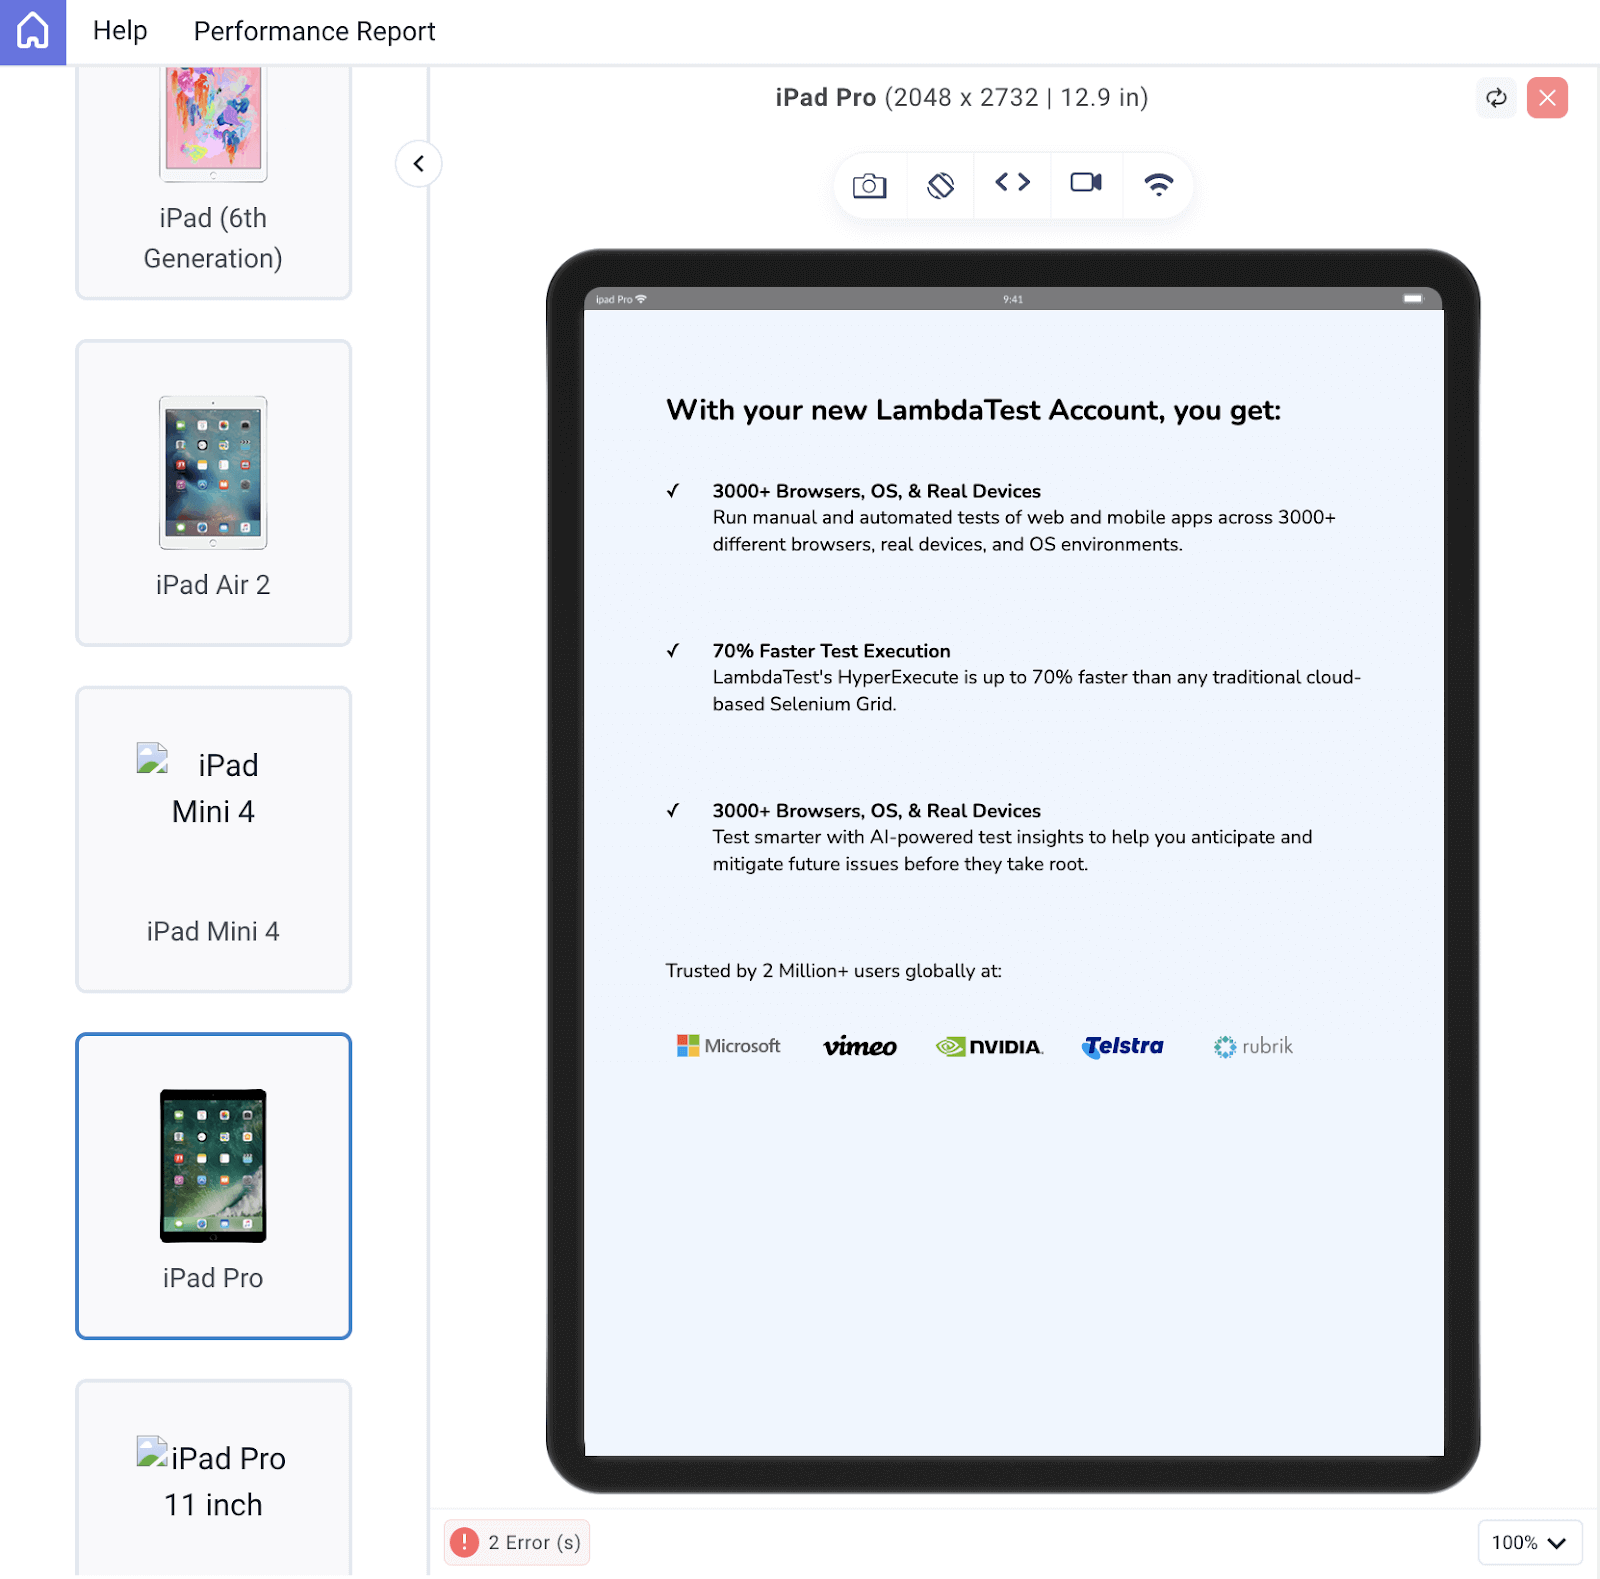This screenshot has height=1579, width=1600.
Task: Choose the iPad (6th Generation) device
Action: pos(213,182)
